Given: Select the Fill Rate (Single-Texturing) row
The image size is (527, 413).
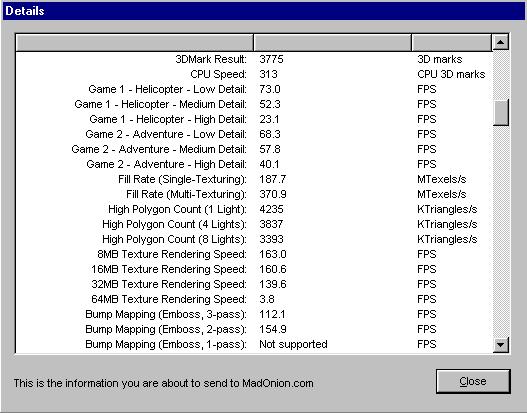Looking at the screenshot, I should 254,179.
